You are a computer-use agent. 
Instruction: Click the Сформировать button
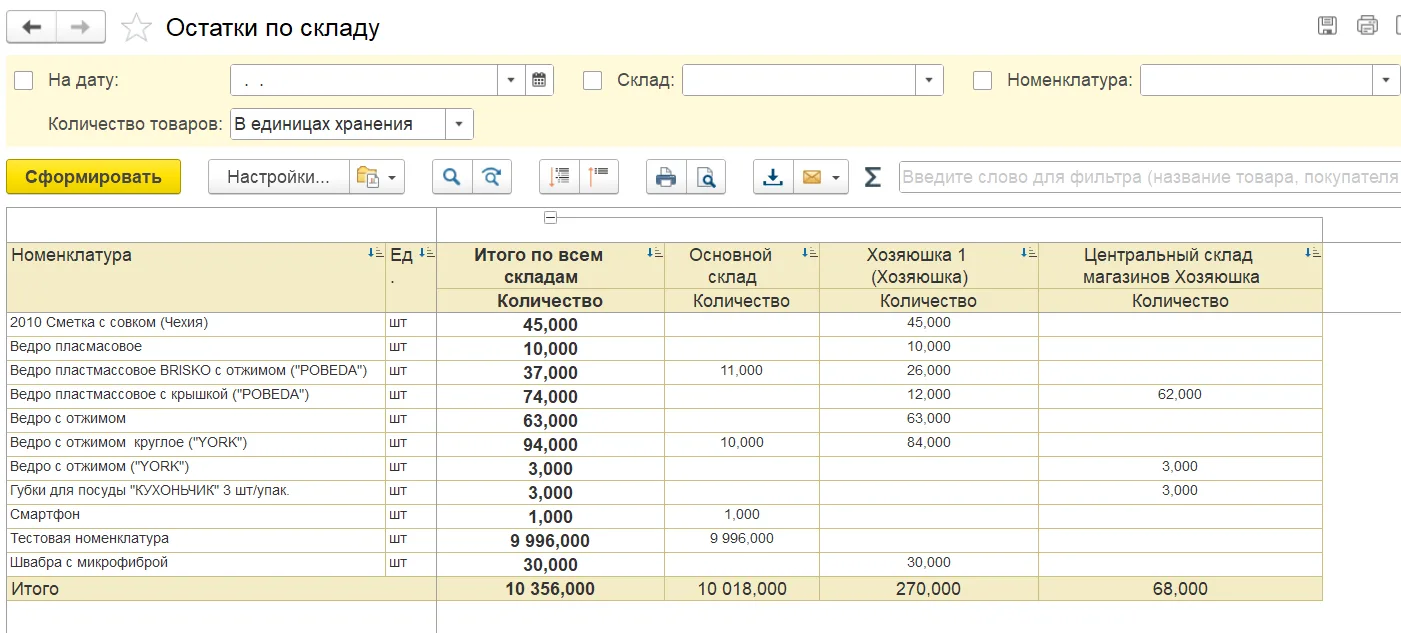click(93, 177)
